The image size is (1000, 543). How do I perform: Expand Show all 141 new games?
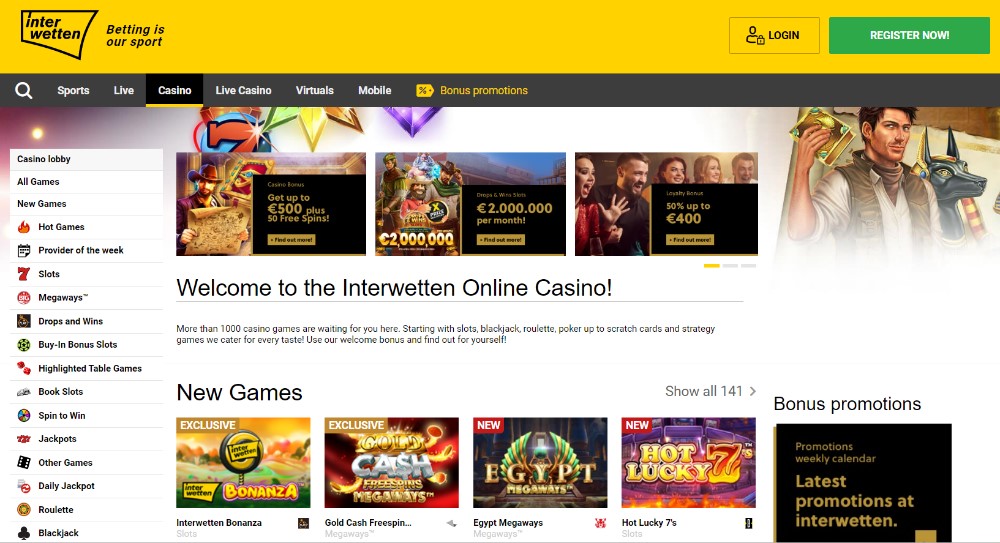click(710, 391)
